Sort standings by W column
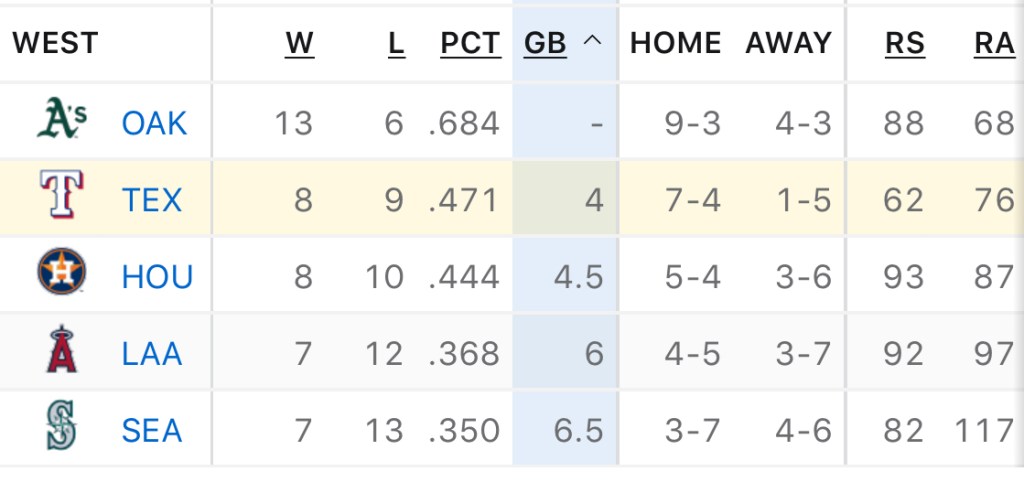1024x482 pixels. (299, 43)
